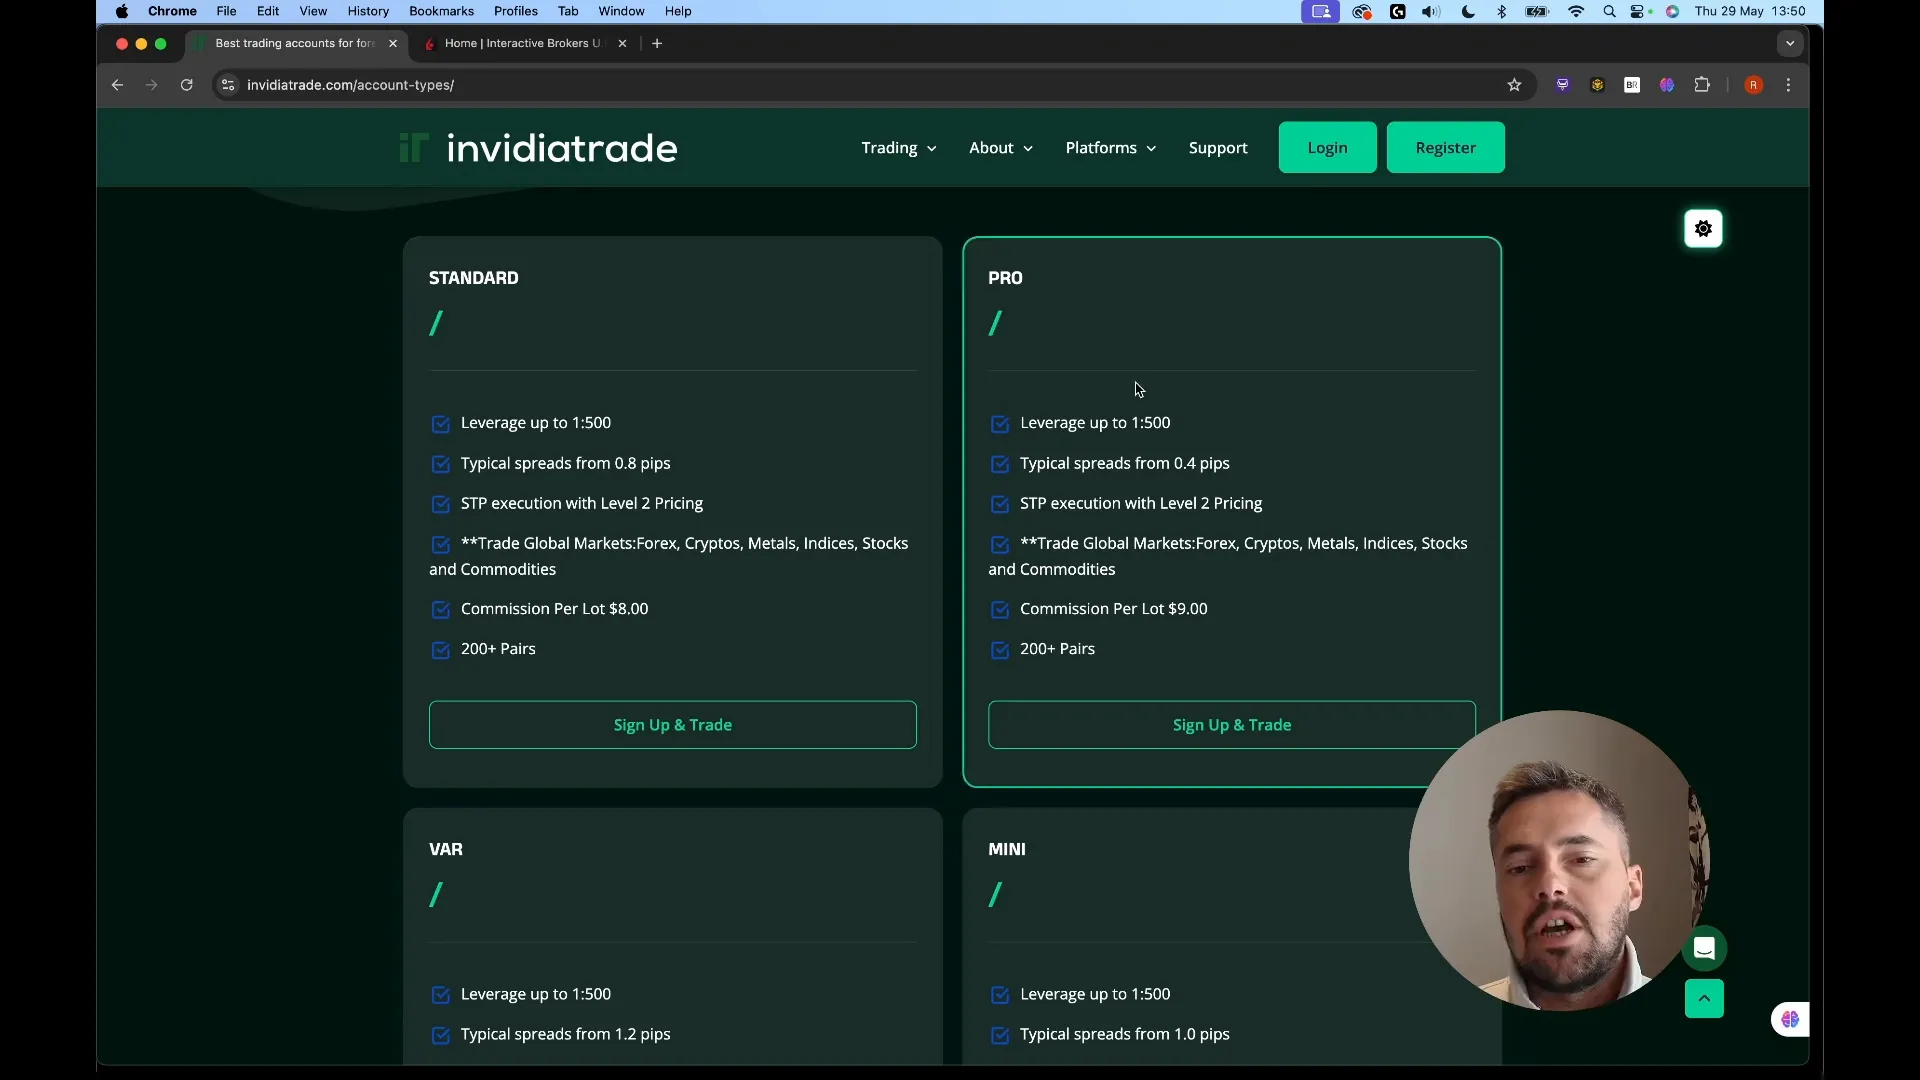Open the live chat widget icon
The image size is (1920, 1080).
(x=1704, y=949)
